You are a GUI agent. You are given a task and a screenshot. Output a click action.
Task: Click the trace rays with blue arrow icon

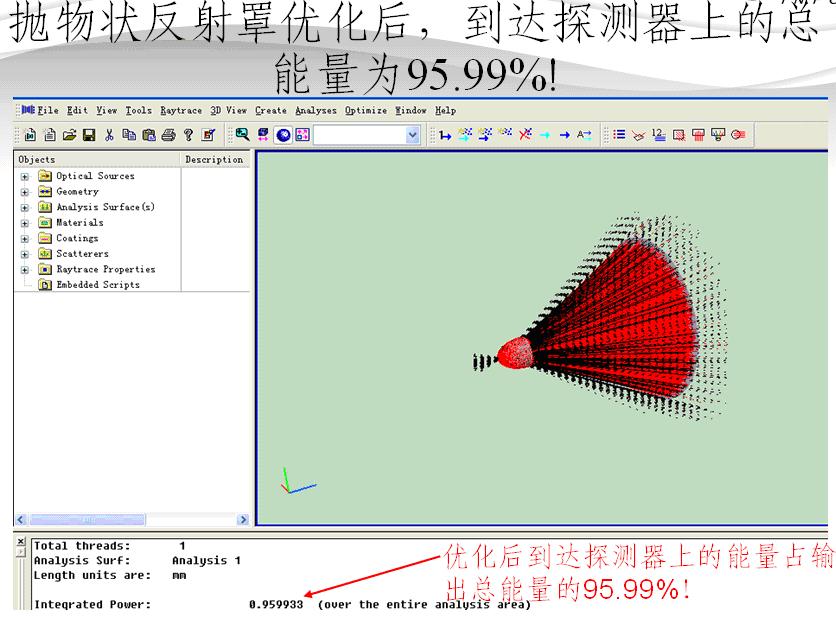pyautogui.click(x=485, y=134)
